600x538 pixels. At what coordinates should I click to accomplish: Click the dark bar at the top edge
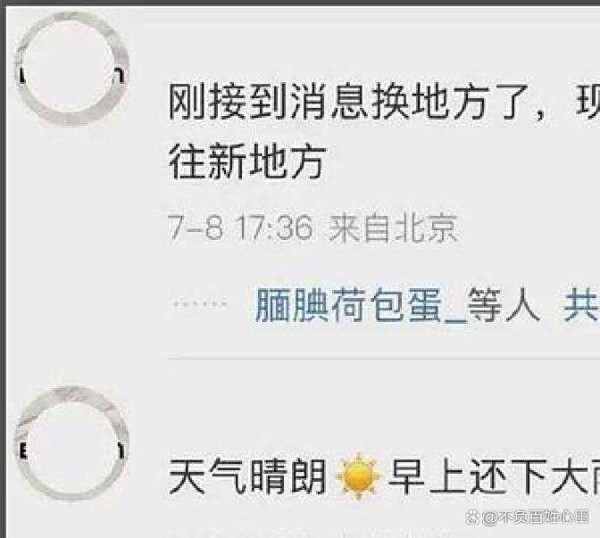point(300,3)
